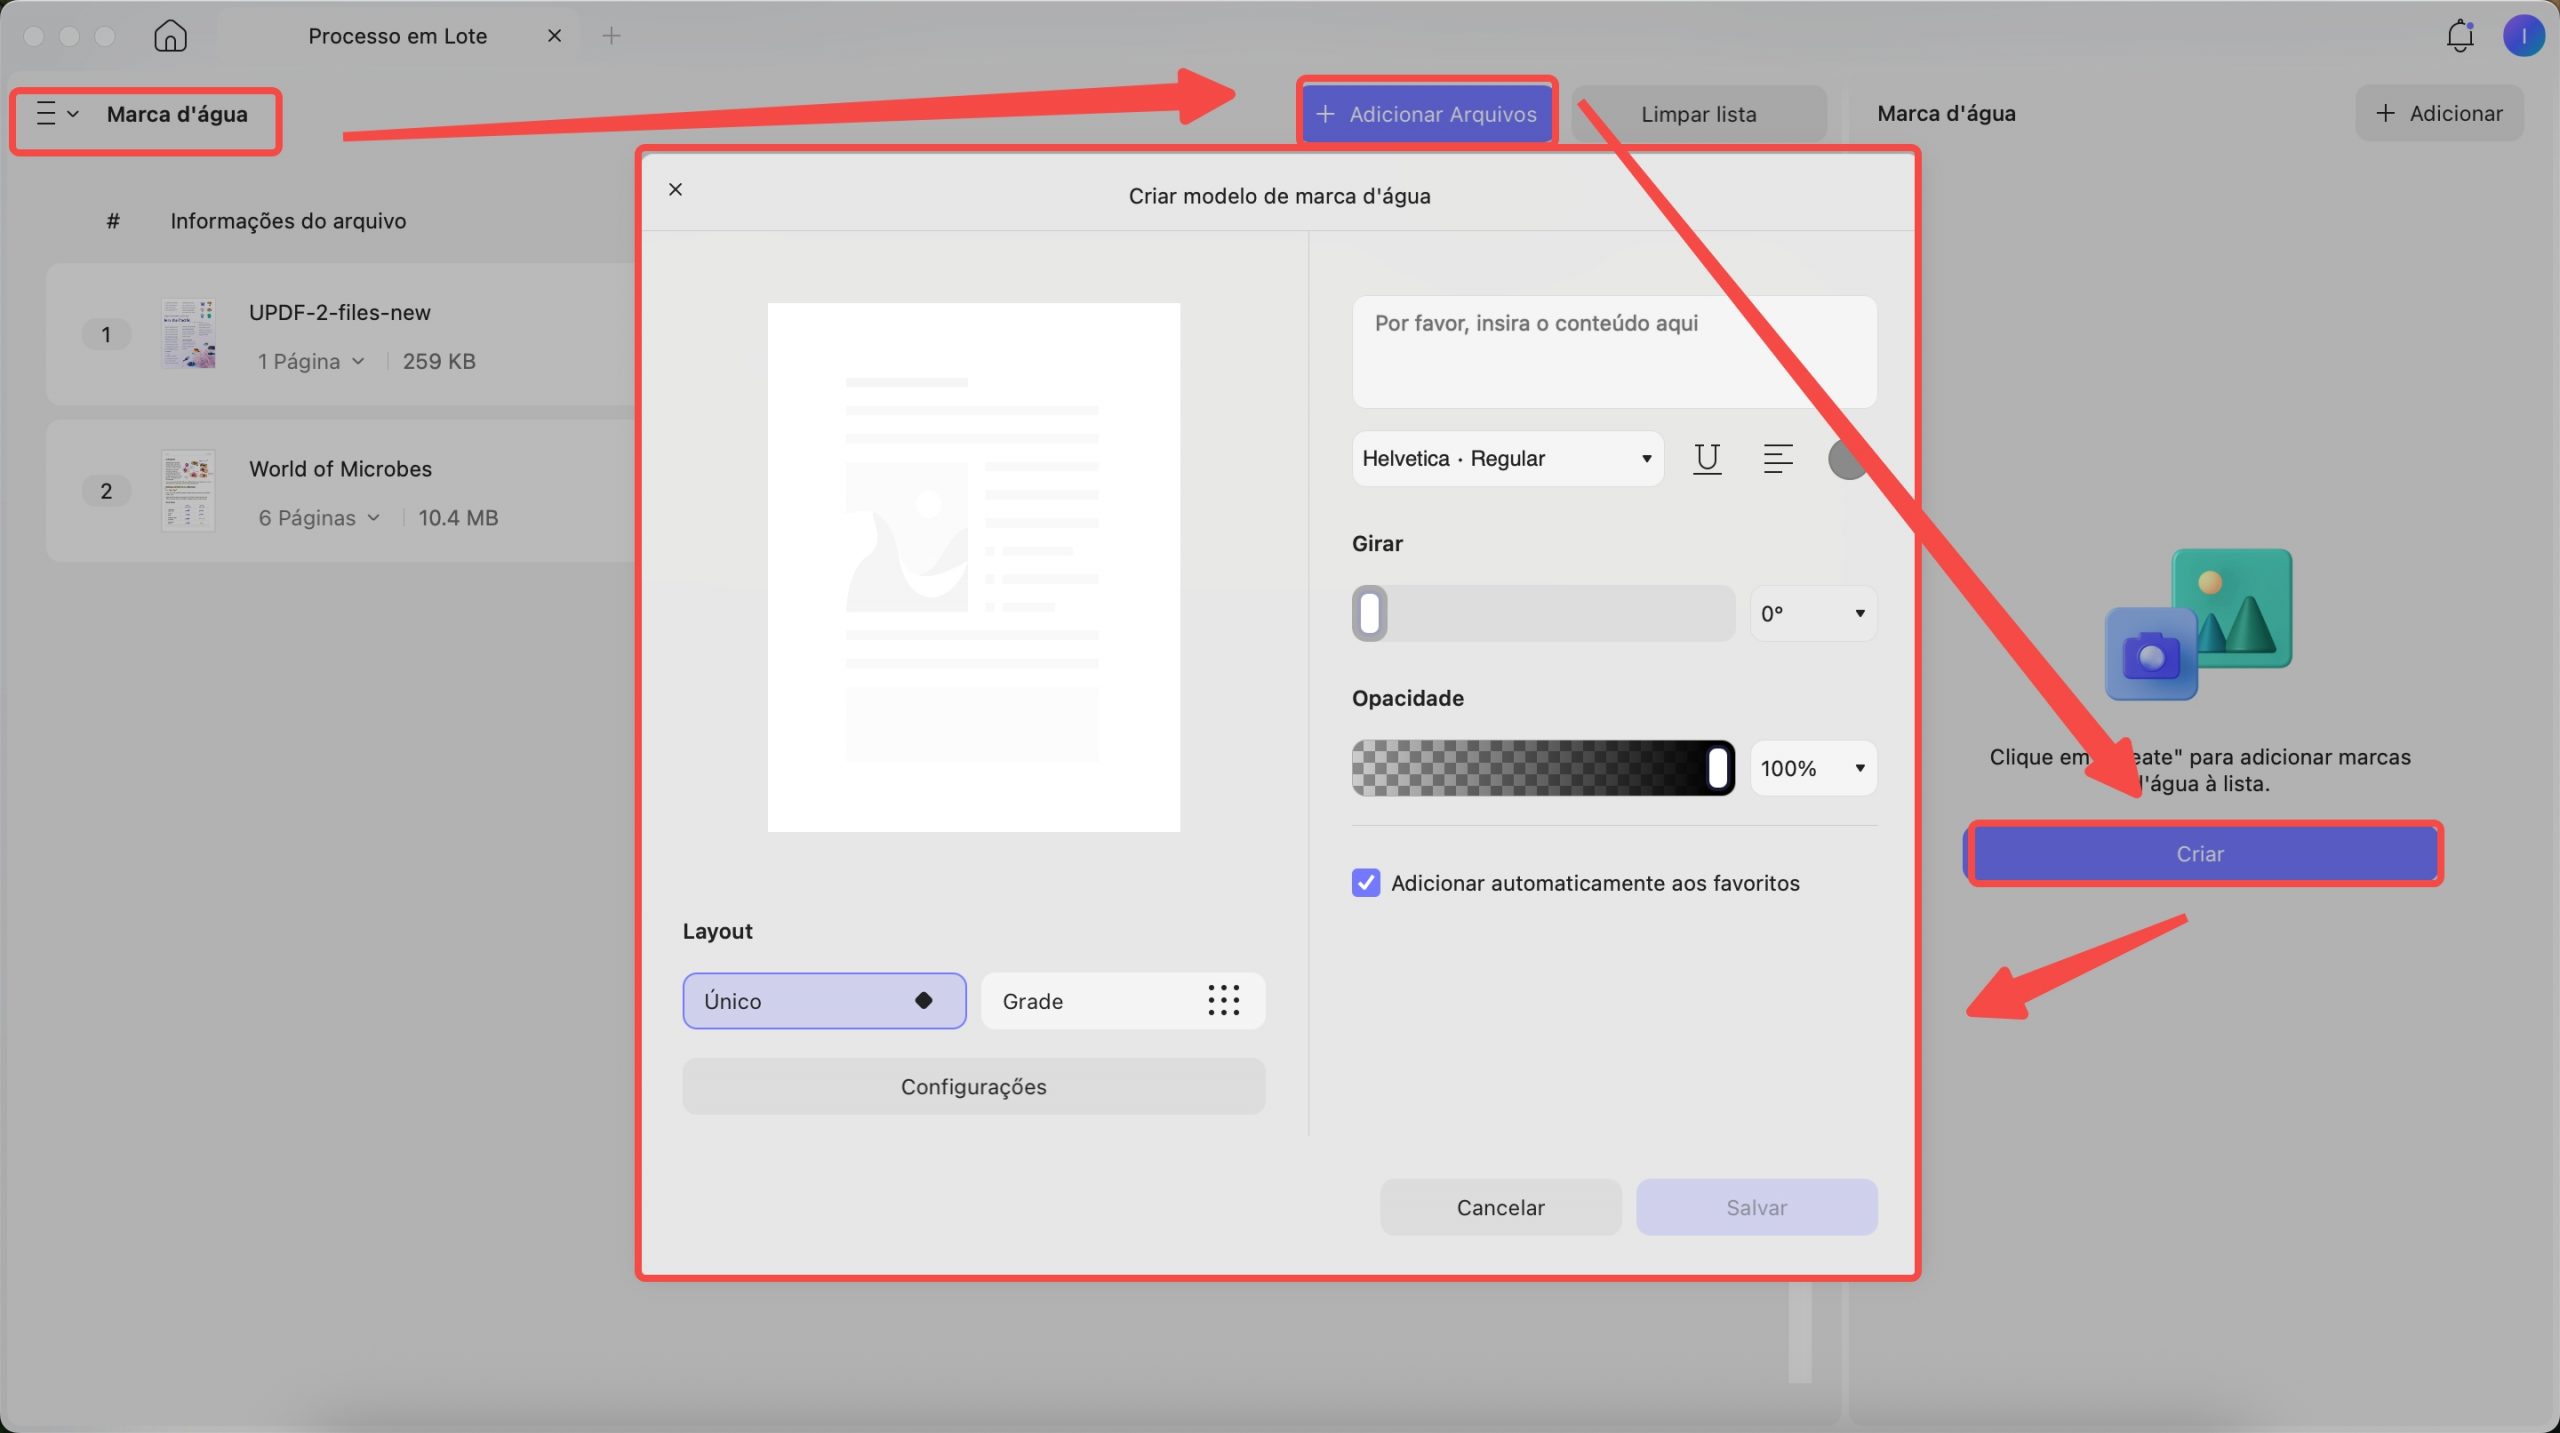
Task: Click the 10.4 MB file size
Action: [x=458, y=518]
